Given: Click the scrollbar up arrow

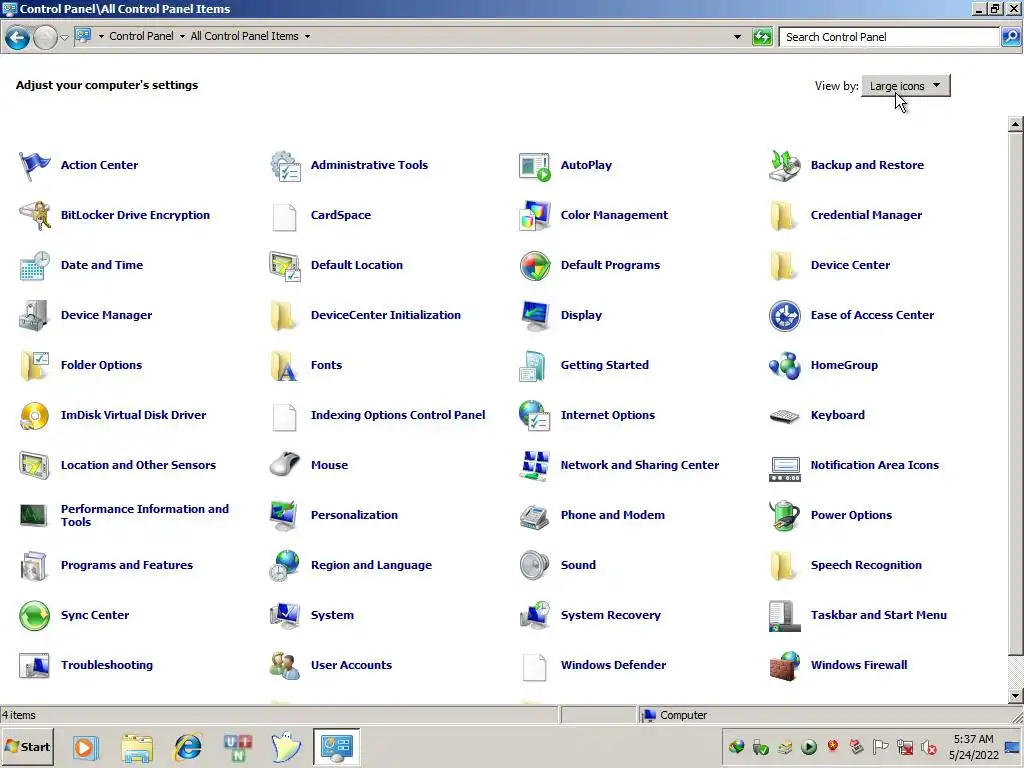Looking at the screenshot, I should point(1015,123).
